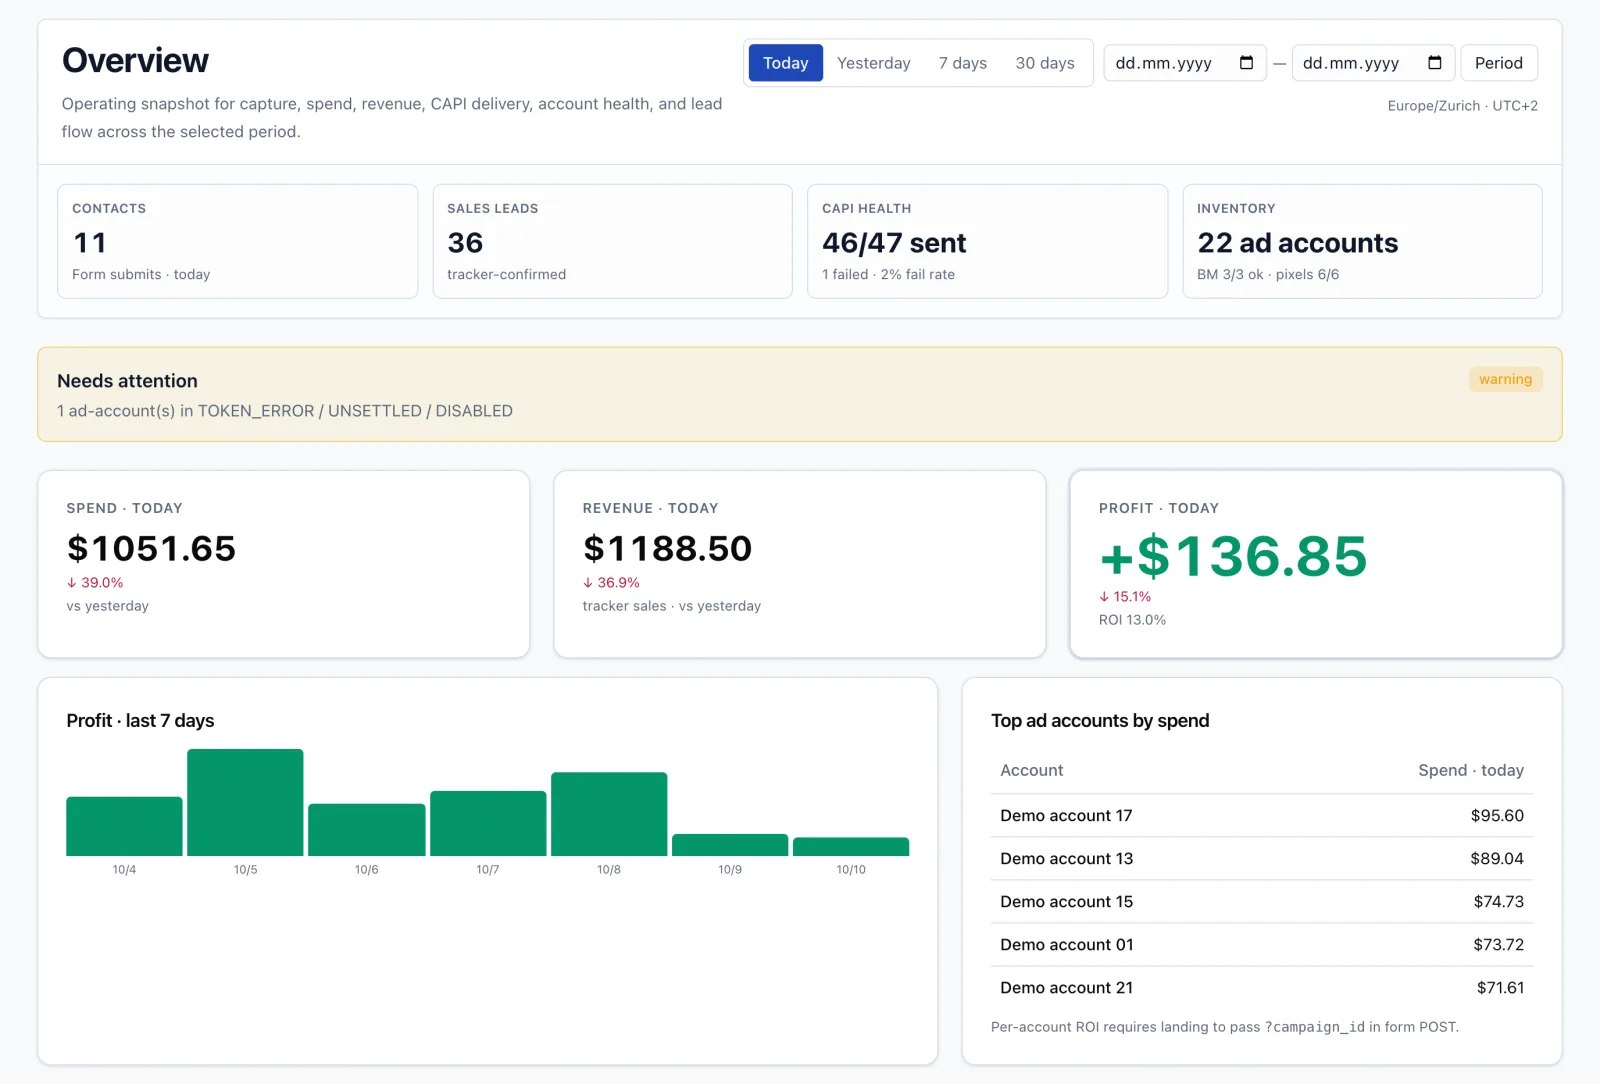Screen dimensions: 1600x1084
Task: Click the Needs attention heading
Action: 127,381
